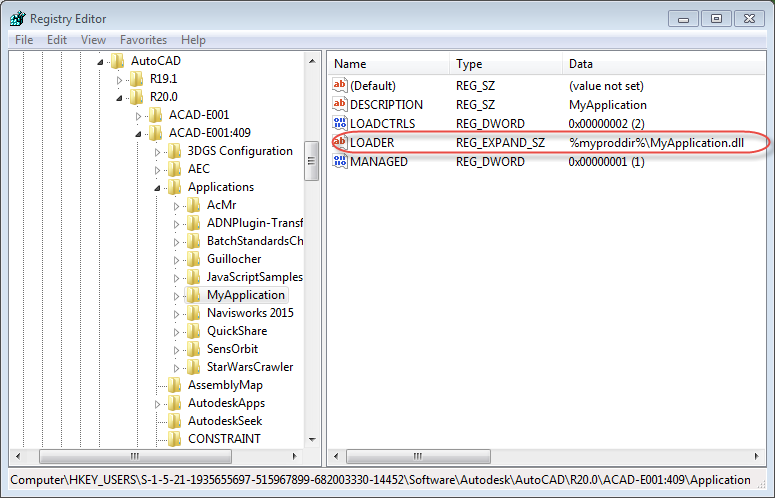Click the StarWarsCrawler folder icon
Image resolution: width=775 pixels, height=498 pixels.
click(194, 367)
